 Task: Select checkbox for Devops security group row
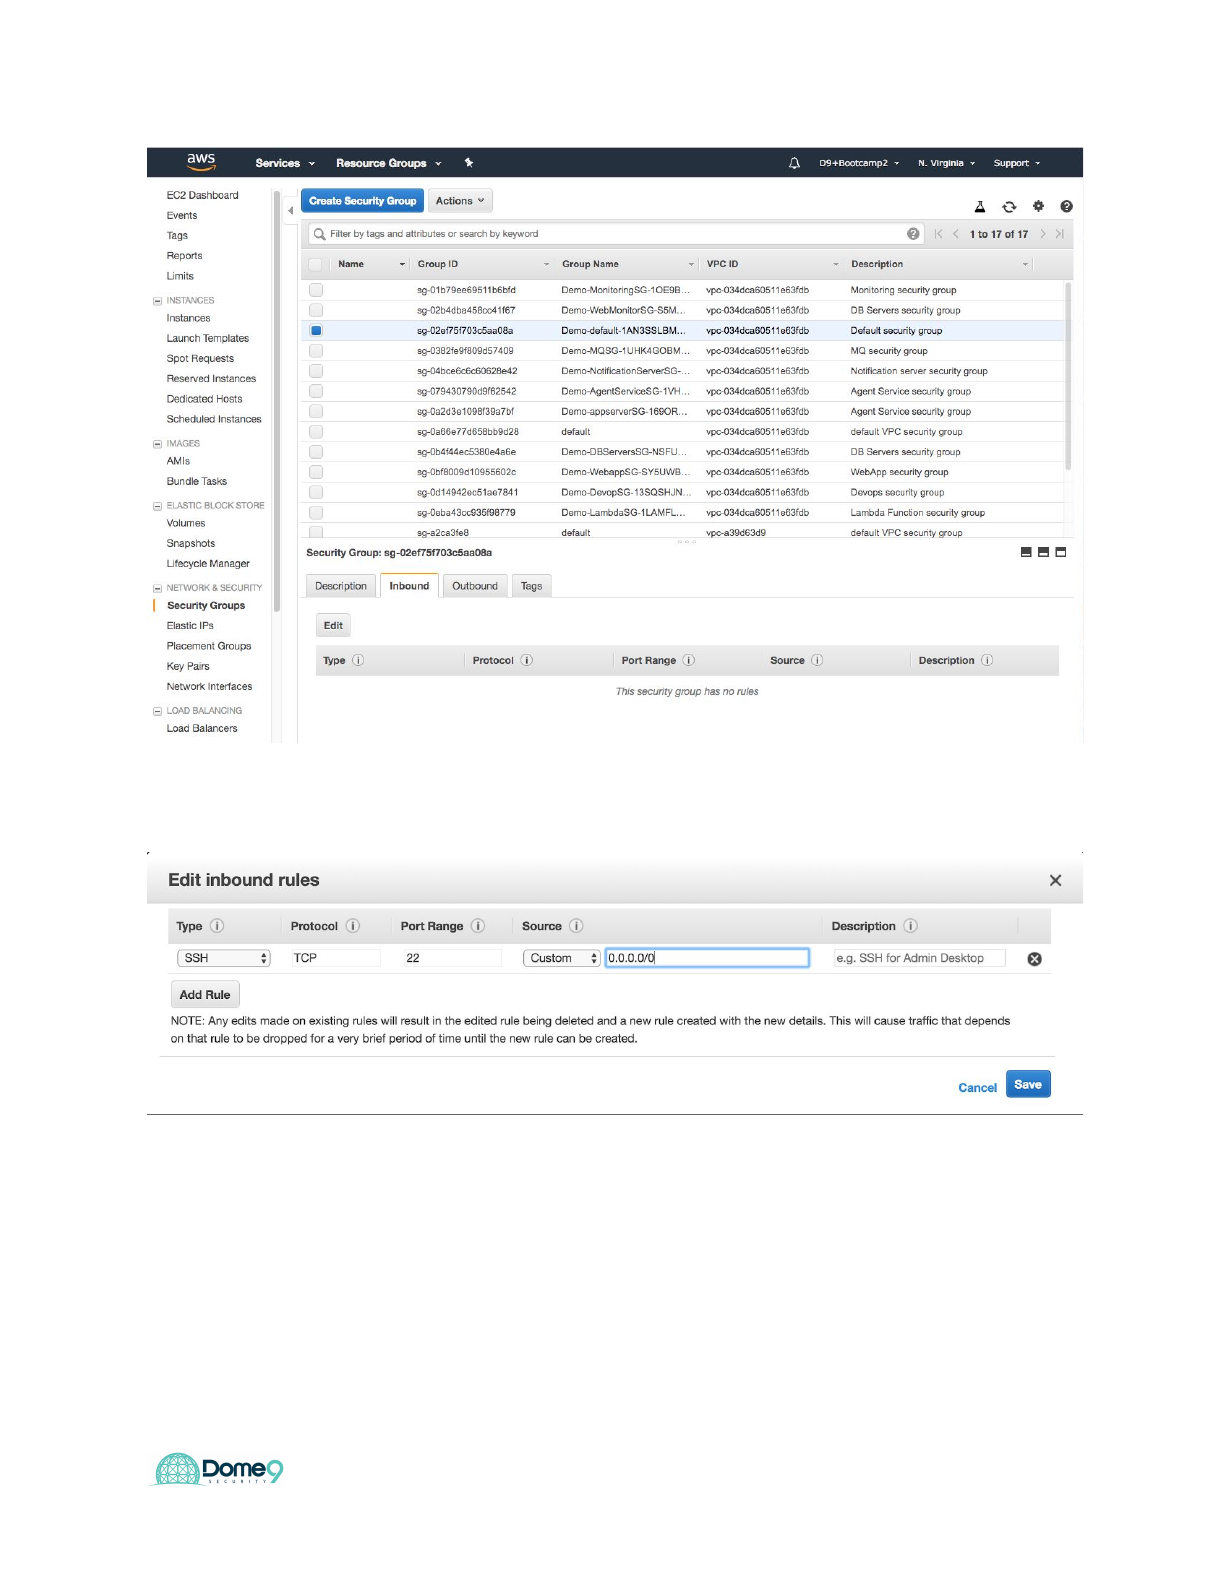pos(316,492)
